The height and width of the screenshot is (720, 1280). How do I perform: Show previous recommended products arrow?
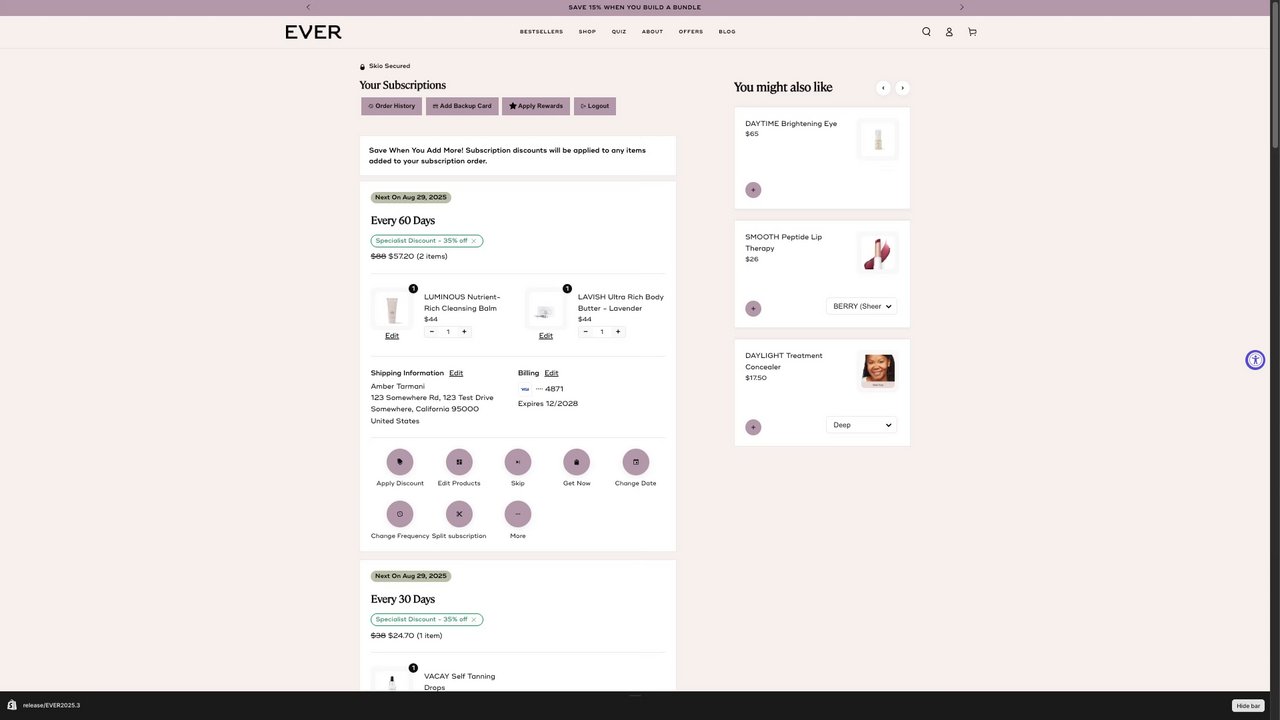[883, 88]
